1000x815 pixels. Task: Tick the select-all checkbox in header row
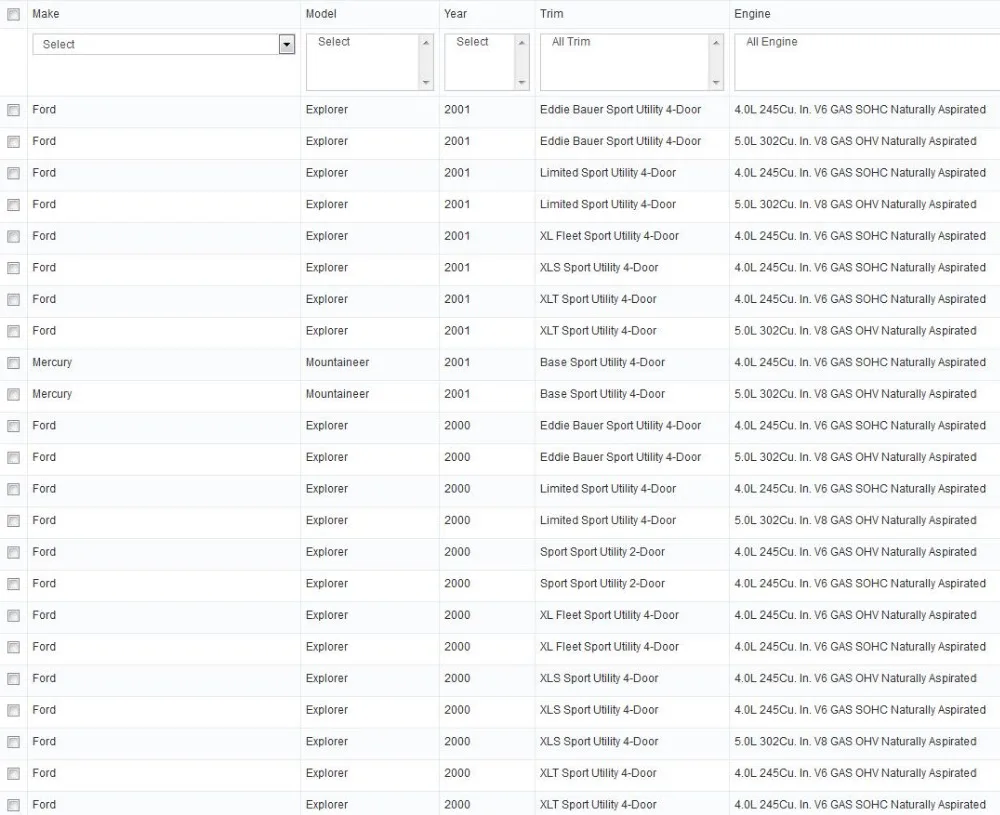pyautogui.click(x=13, y=14)
